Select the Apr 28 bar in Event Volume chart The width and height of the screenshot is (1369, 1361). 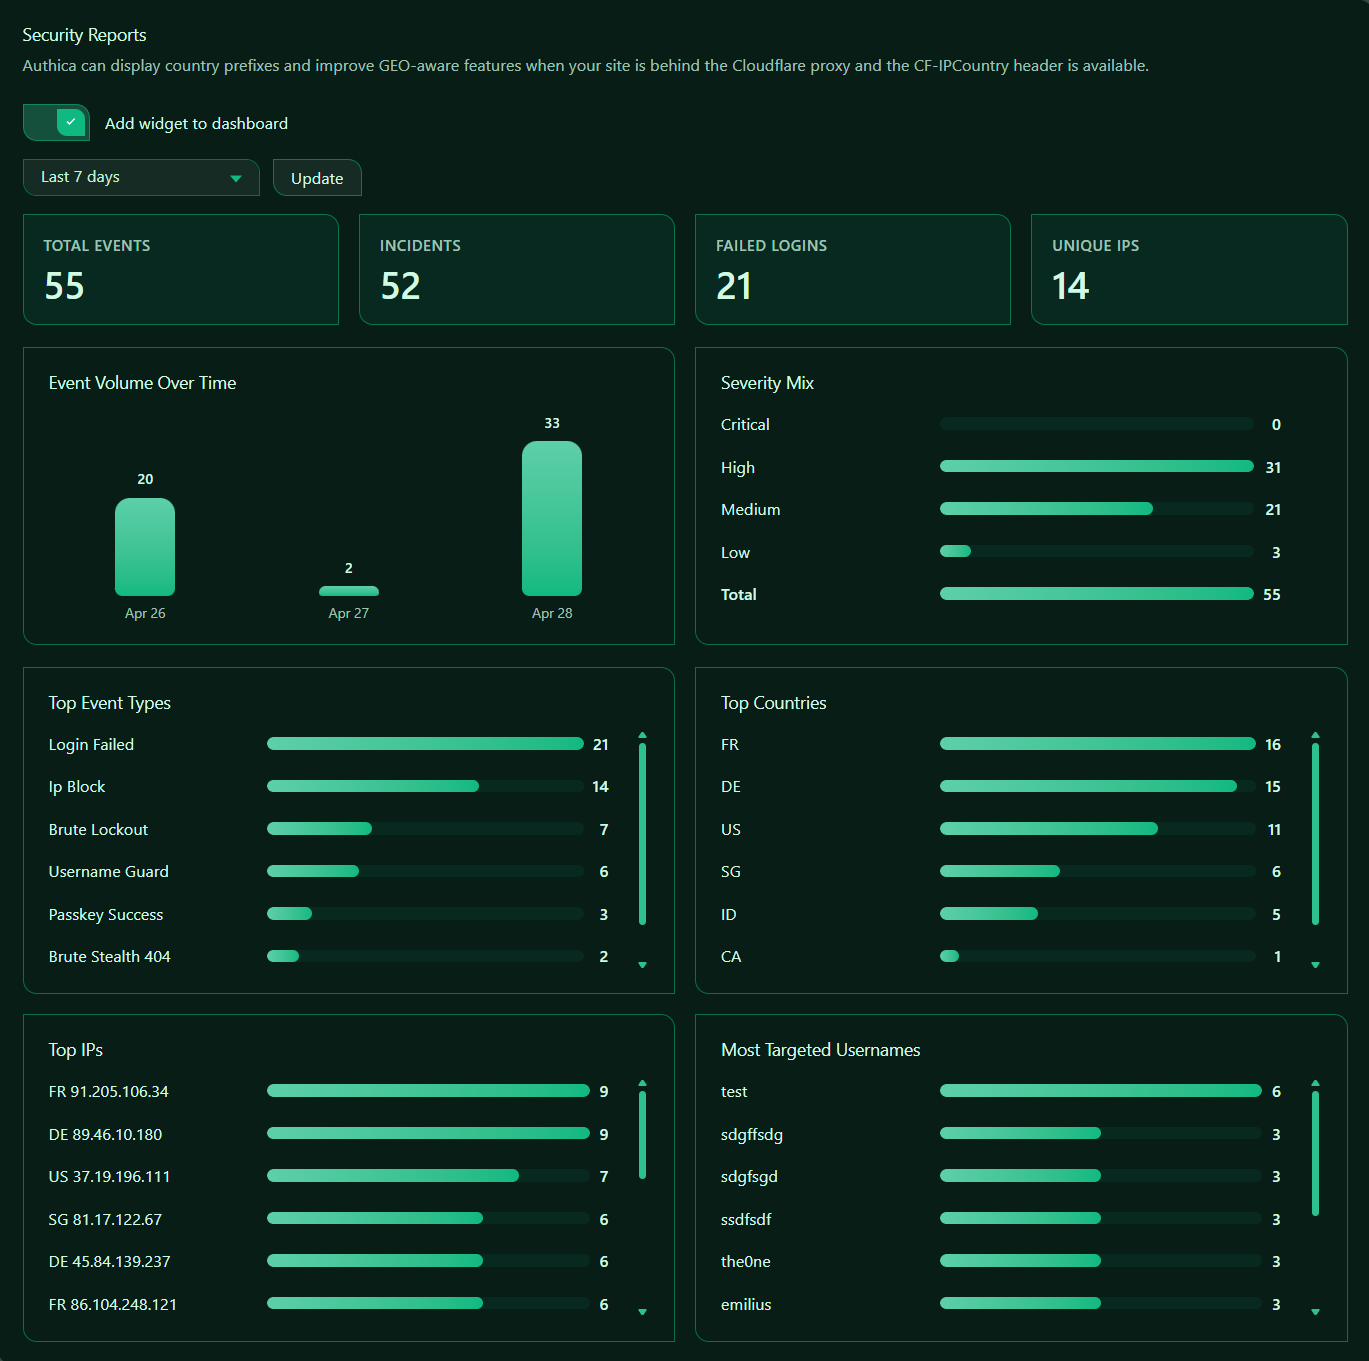552,518
